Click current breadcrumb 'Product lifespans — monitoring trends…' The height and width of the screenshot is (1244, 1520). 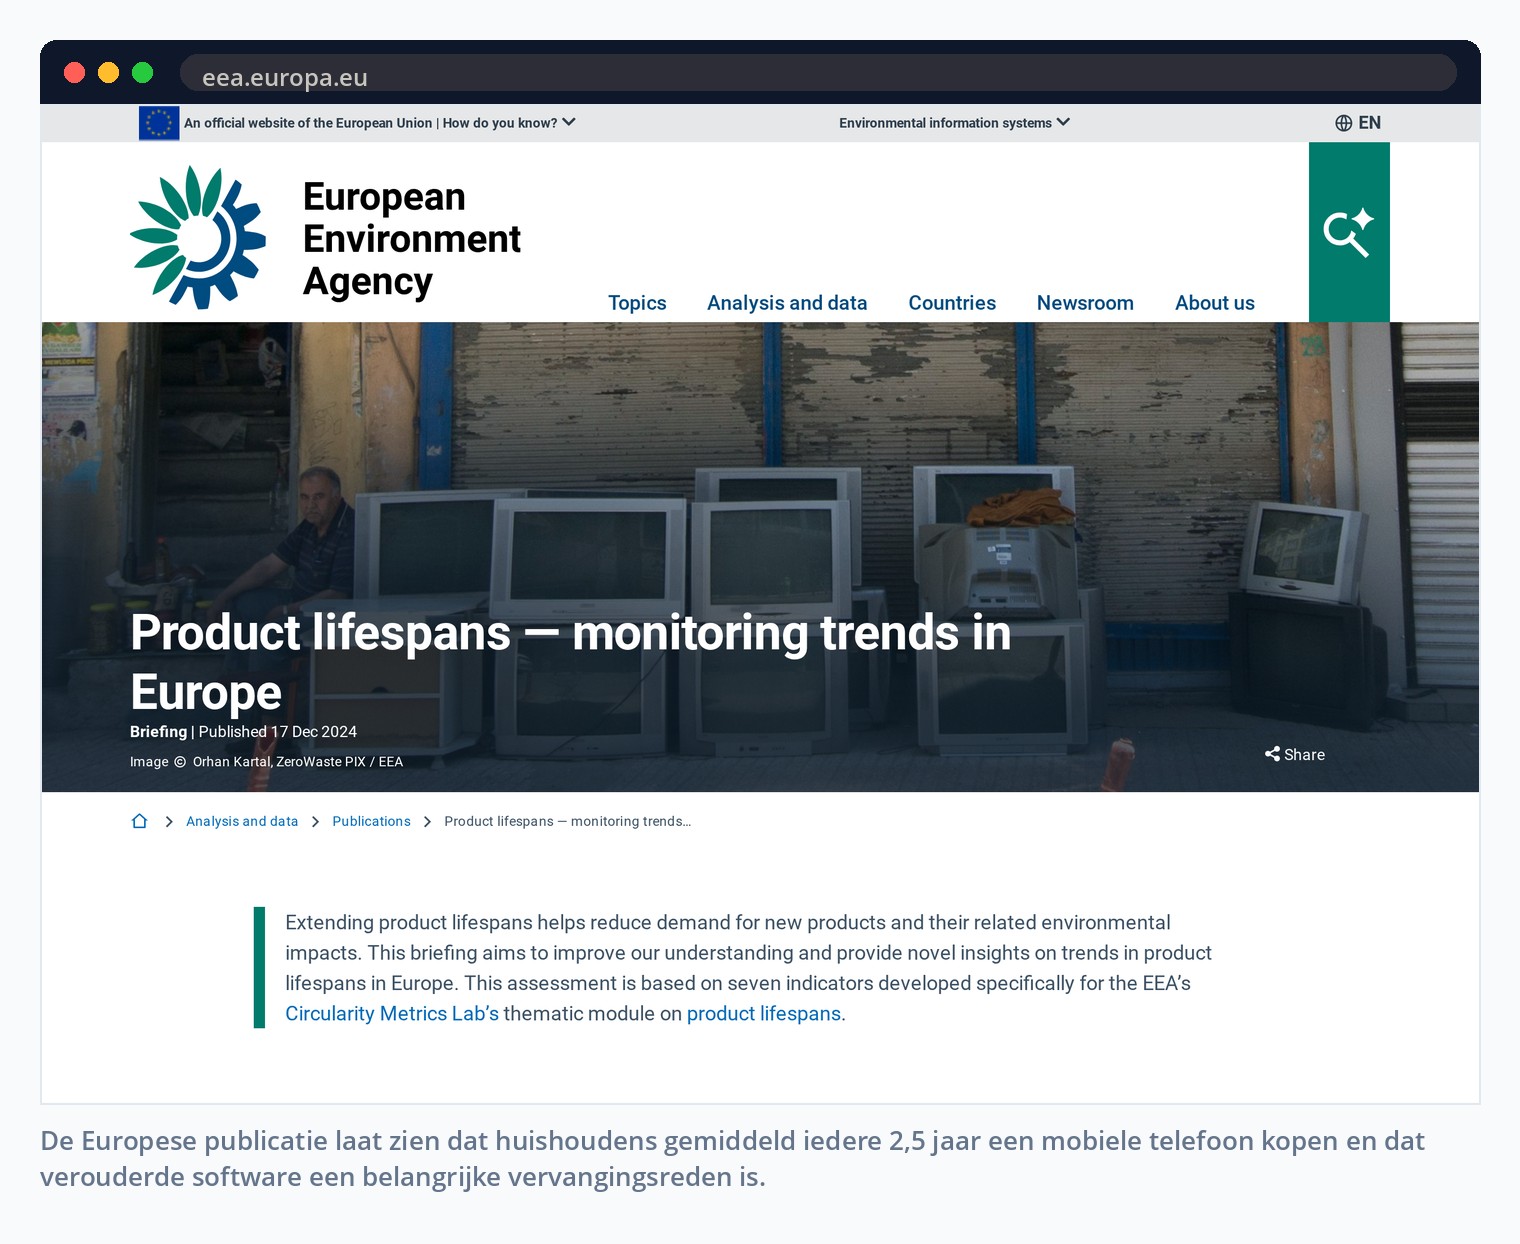tap(567, 821)
